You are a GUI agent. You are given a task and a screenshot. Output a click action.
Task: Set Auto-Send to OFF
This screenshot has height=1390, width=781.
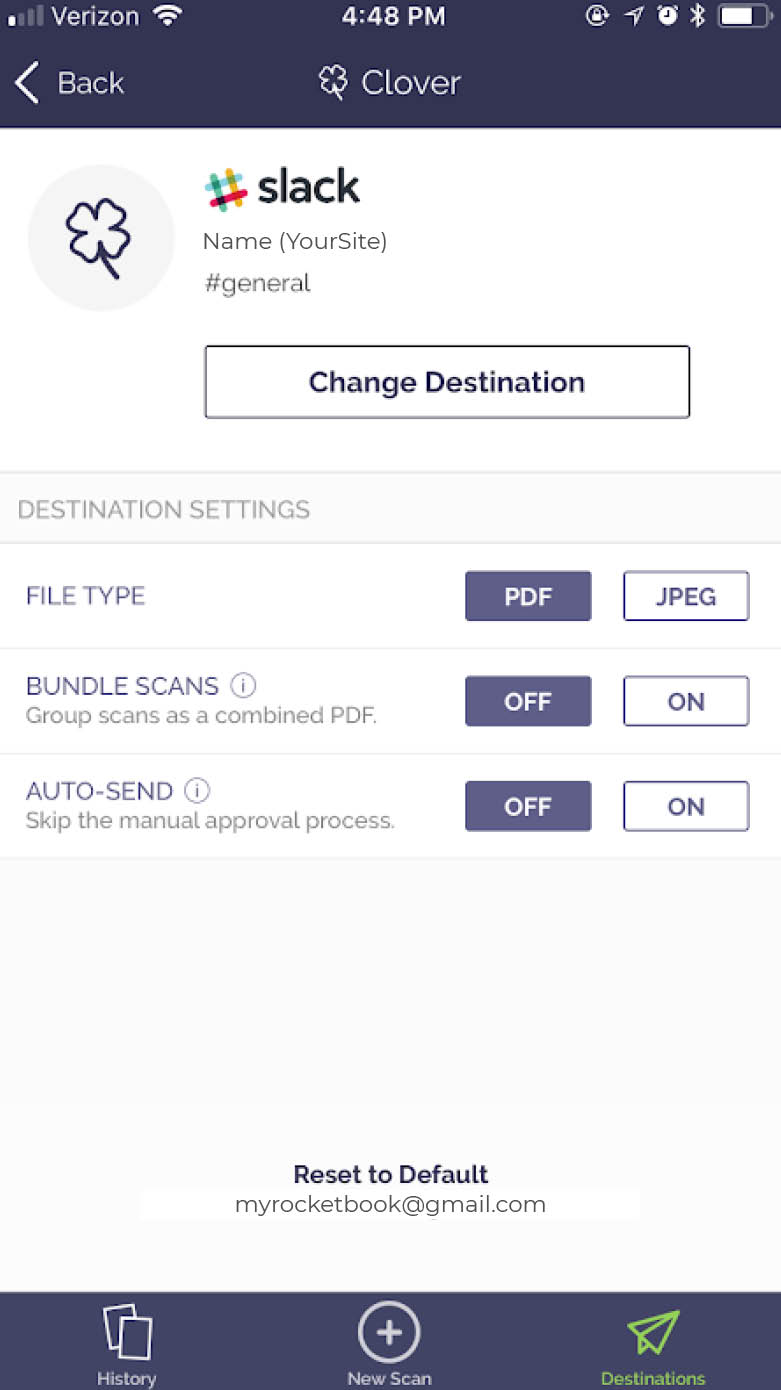coord(528,806)
